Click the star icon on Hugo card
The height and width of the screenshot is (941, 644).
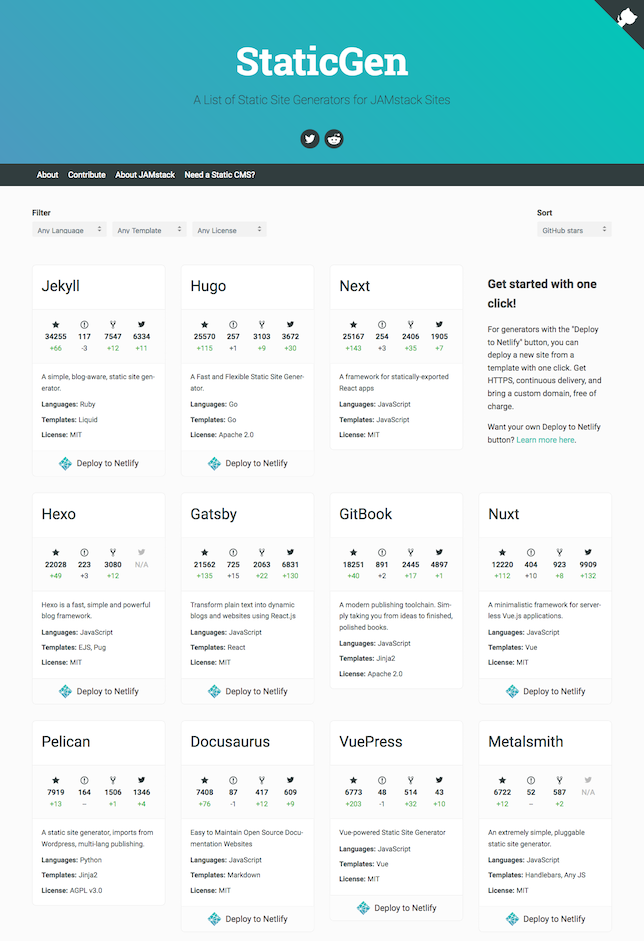[x=205, y=325]
